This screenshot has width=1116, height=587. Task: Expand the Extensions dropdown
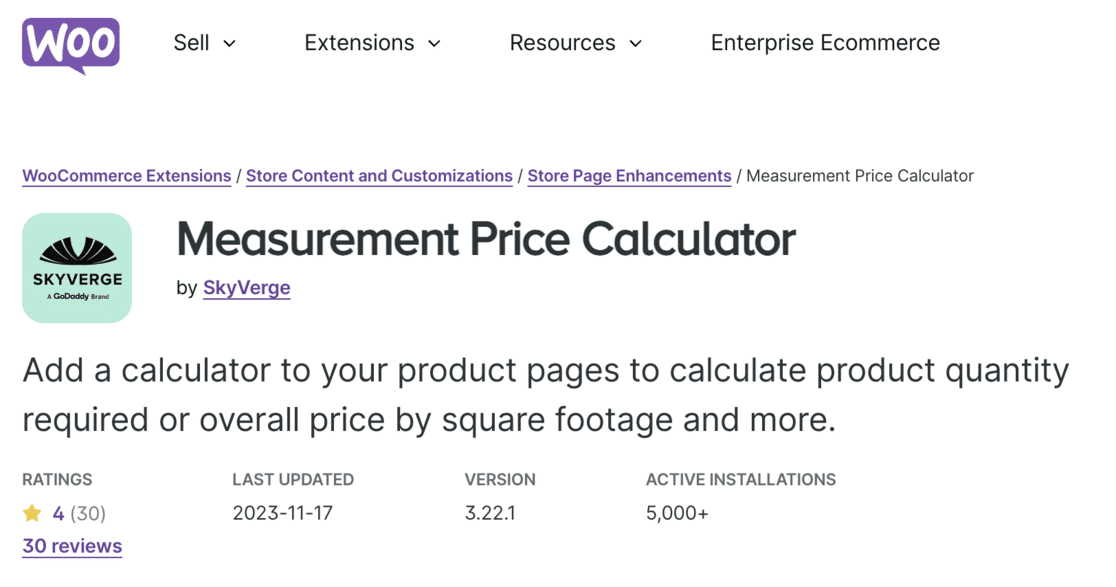tap(359, 43)
